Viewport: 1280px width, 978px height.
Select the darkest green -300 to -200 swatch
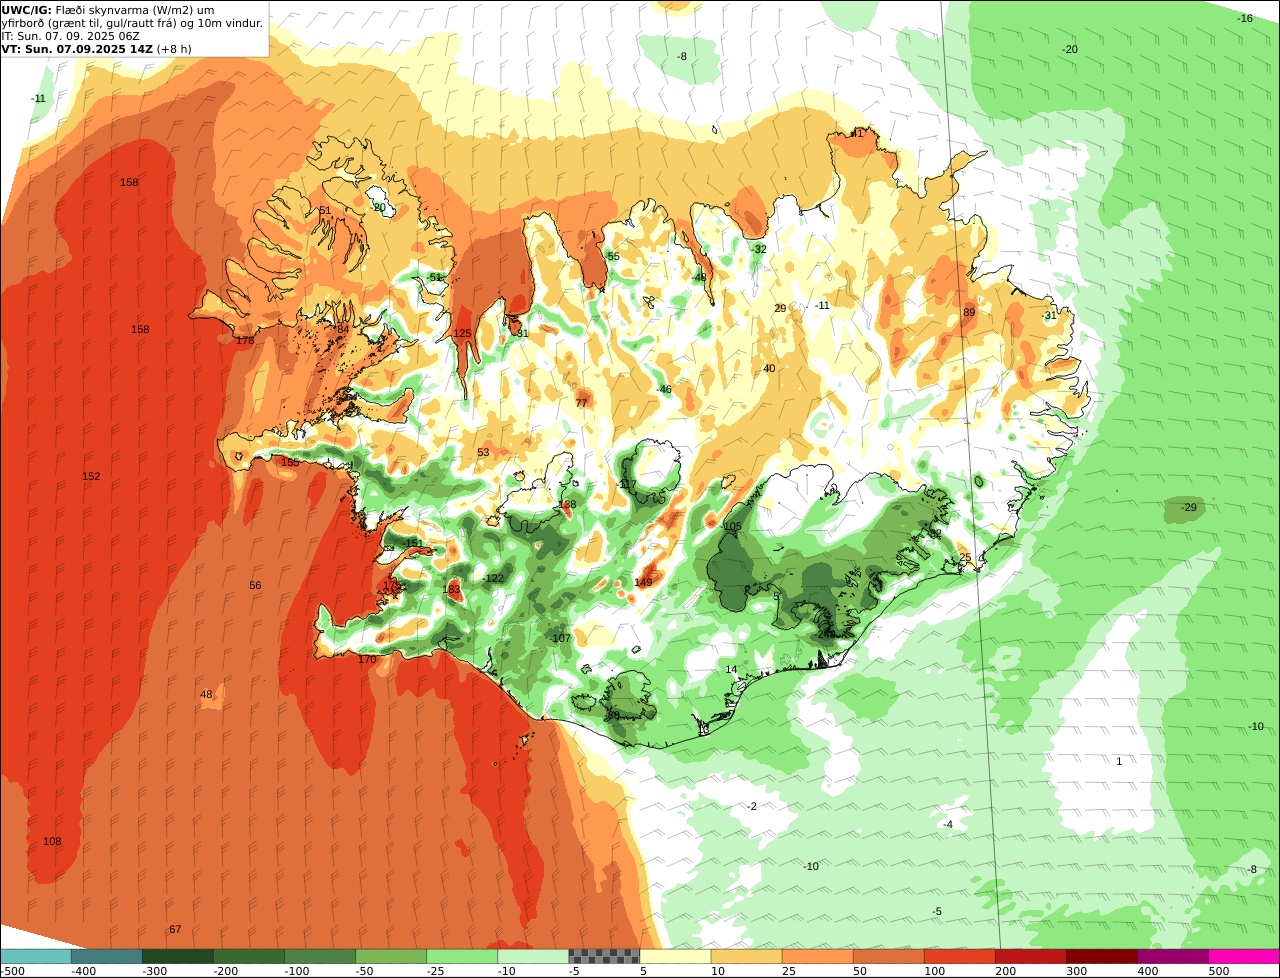pyautogui.click(x=177, y=956)
